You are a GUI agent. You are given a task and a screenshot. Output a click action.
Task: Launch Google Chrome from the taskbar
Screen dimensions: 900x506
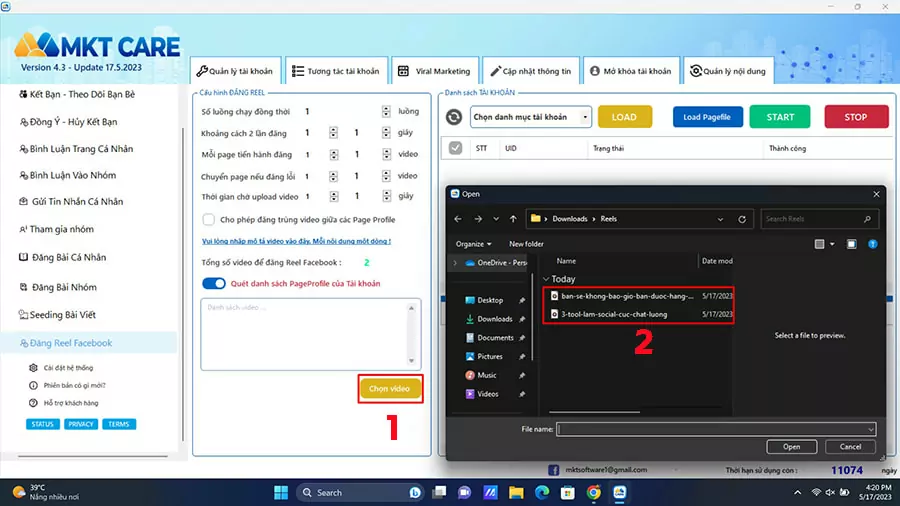coord(593,492)
